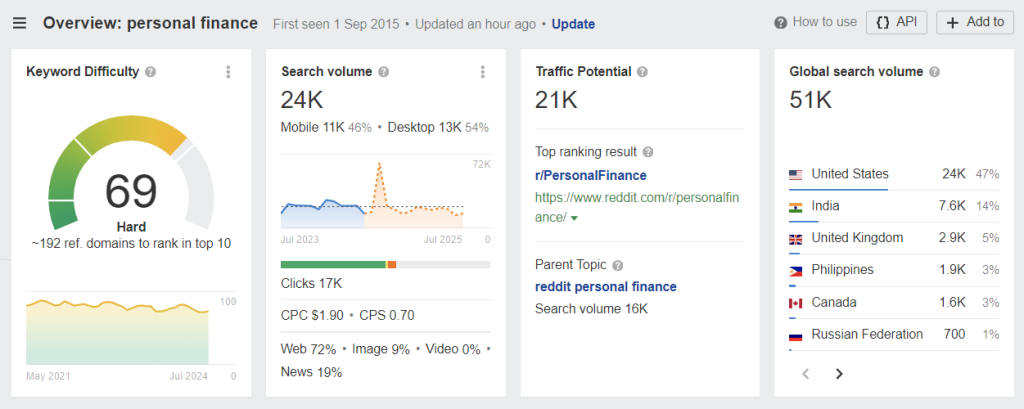Open the Keyword Difficulty card options menu
The image size is (1024, 409).
228,72
